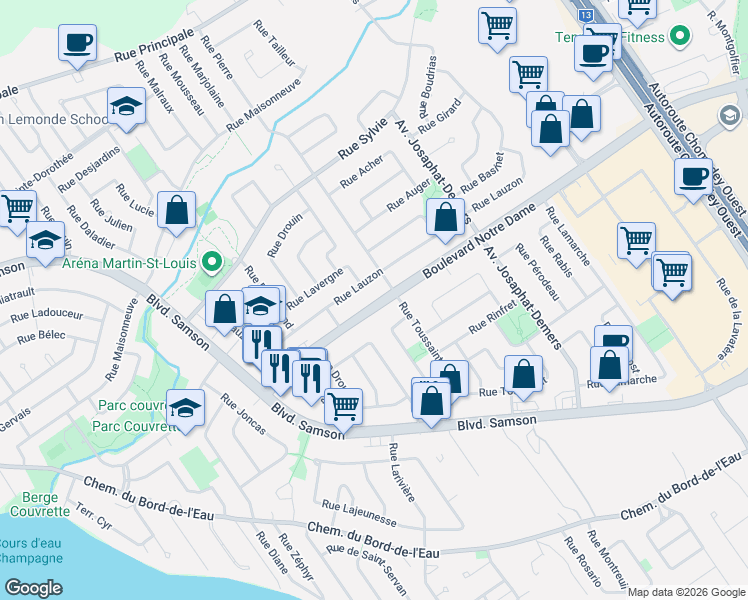The height and width of the screenshot is (600, 748).
Task: Select the Rue Larivière street label
Action: pyautogui.click(x=401, y=472)
